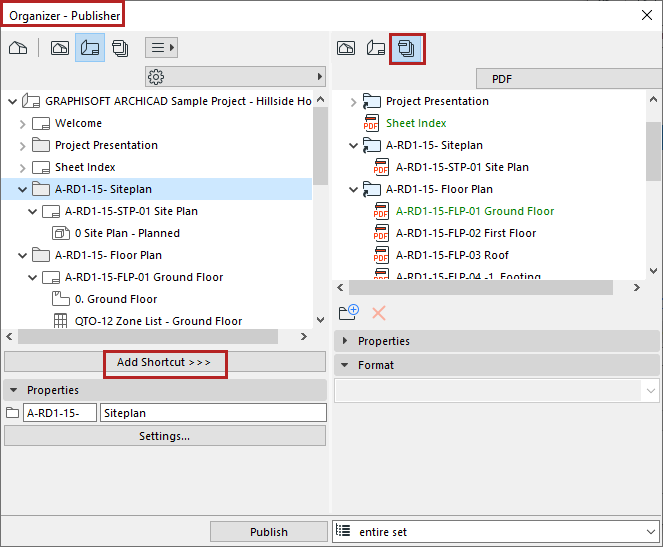Switch left panel to View Map
The height and width of the screenshot is (547, 663).
[x=60, y=48]
